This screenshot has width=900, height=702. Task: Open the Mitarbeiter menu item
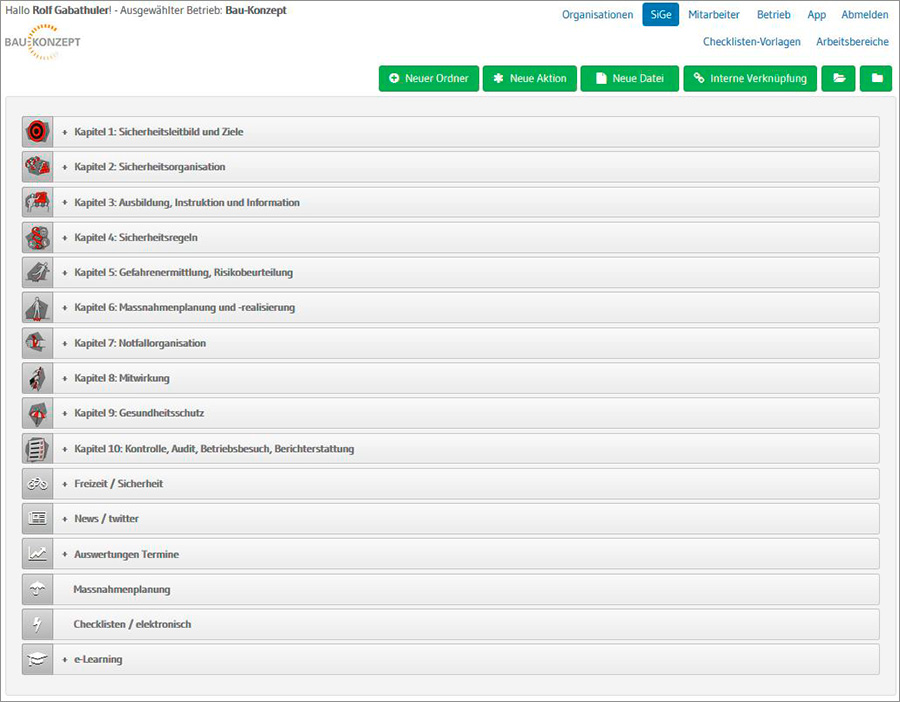coord(713,15)
